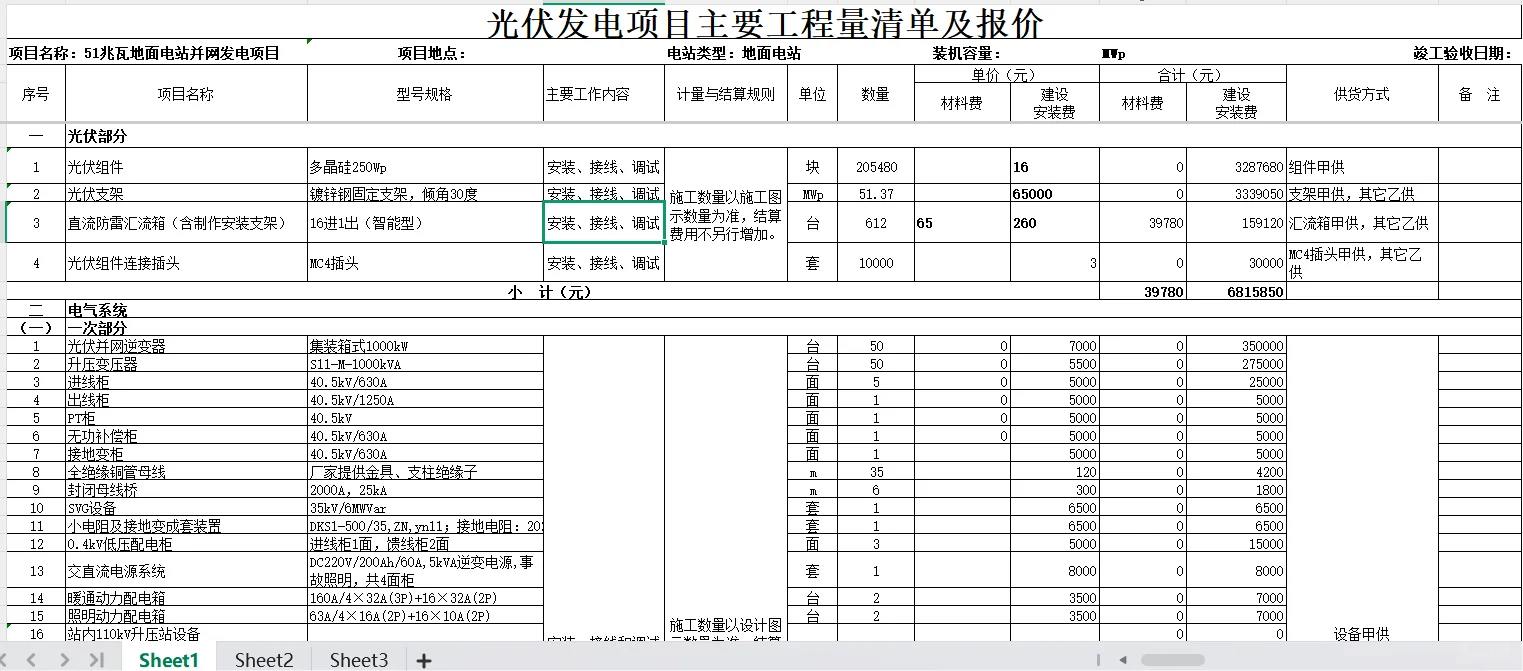1523x671 pixels.
Task: Click the next-sheet navigation arrow
Action: pyautogui.click(x=66, y=660)
